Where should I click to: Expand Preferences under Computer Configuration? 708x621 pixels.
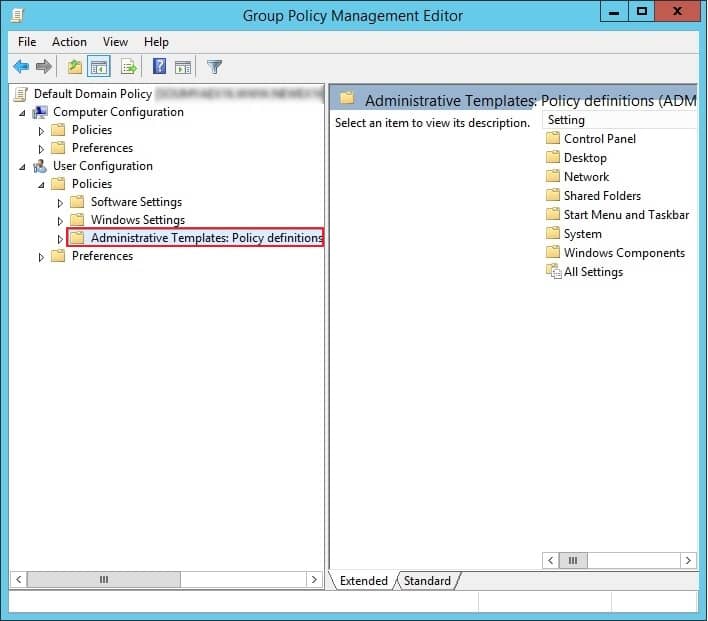click(41, 149)
